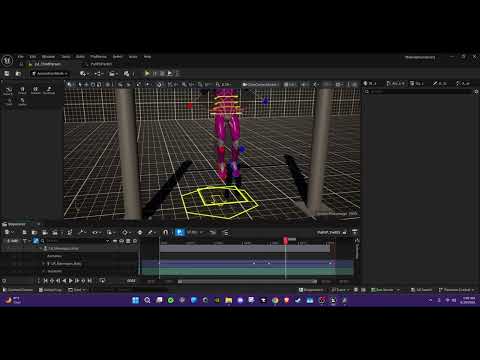Click the Pause simulation button in toolbar
The width and height of the screenshot is (480, 360).
(x=155, y=73)
